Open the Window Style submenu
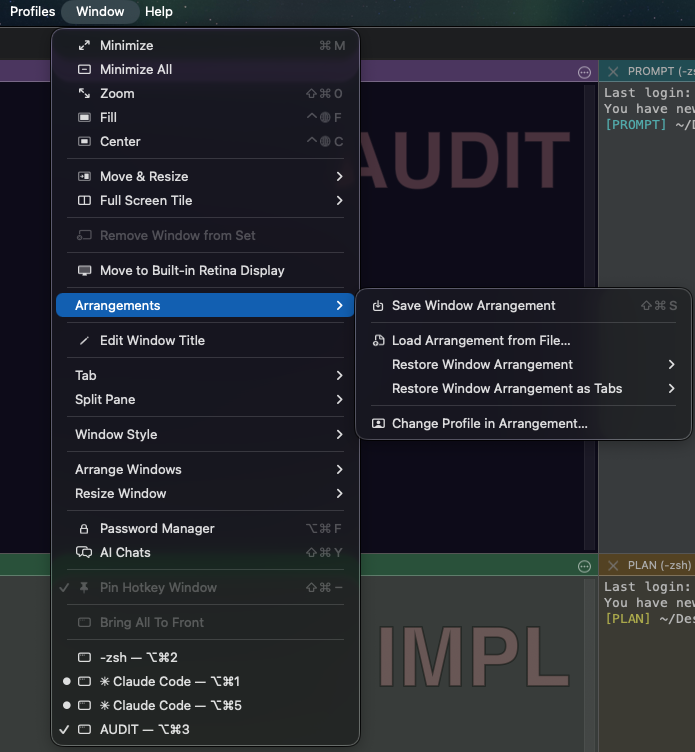695x752 pixels. (x=205, y=435)
